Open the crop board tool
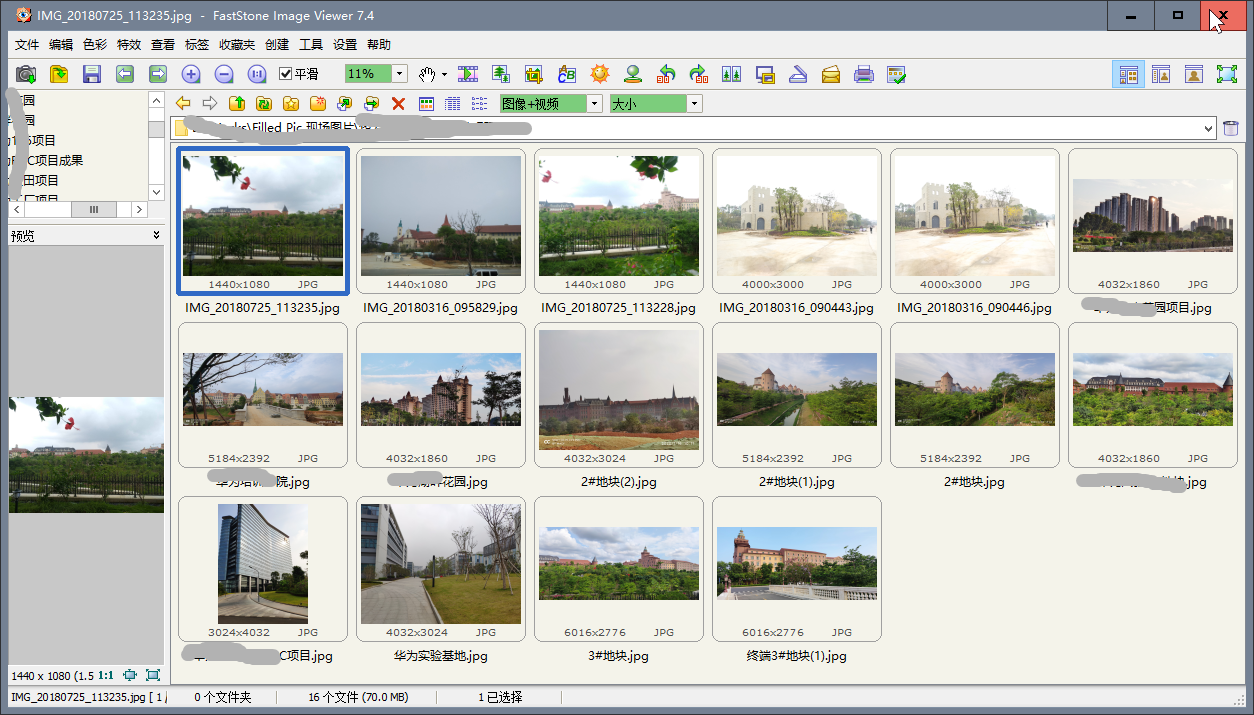1254x715 pixels. point(533,74)
